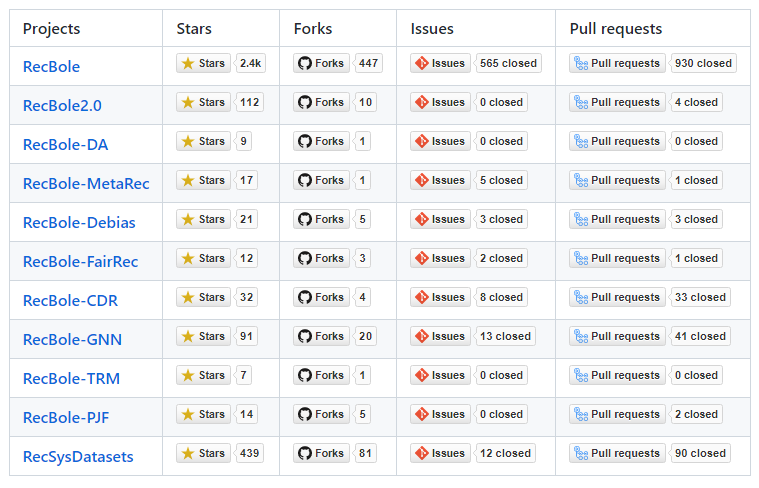Go to the RecSysDatasets project page
This screenshot has height=488, width=759.
pyautogui.click(x=78, y=457)
